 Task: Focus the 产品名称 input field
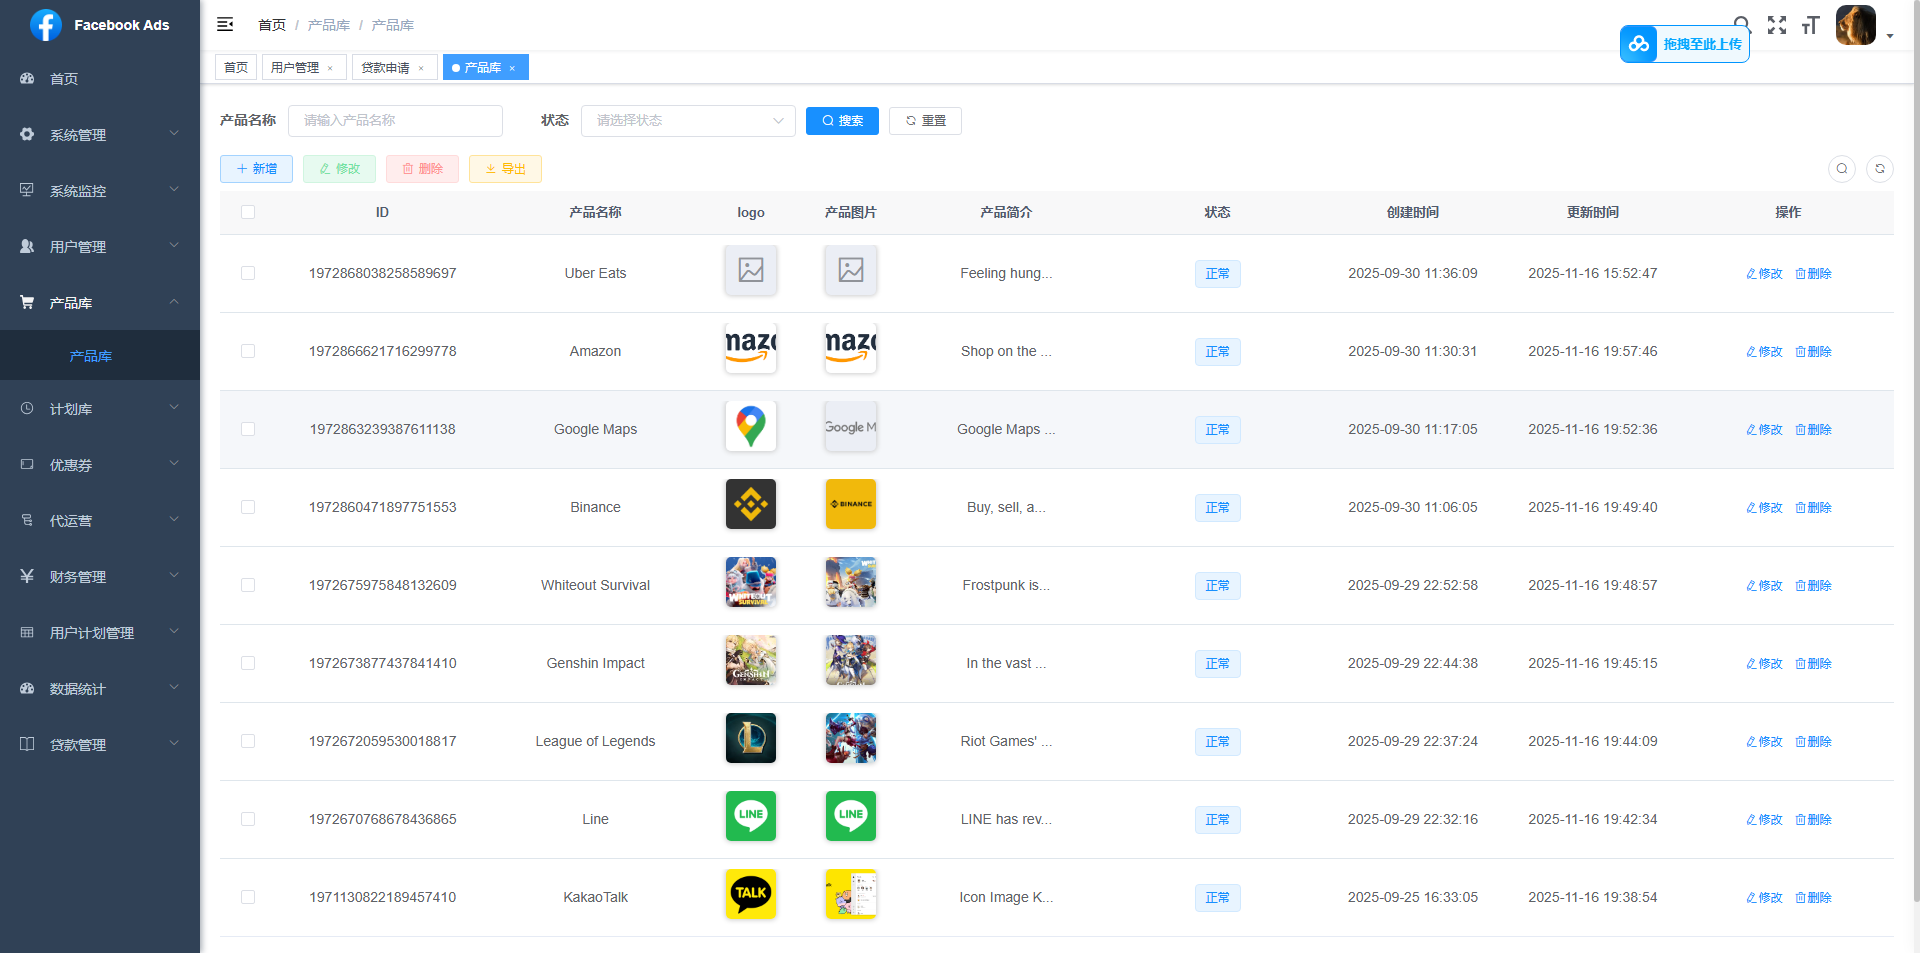click(x=395, y=121)
